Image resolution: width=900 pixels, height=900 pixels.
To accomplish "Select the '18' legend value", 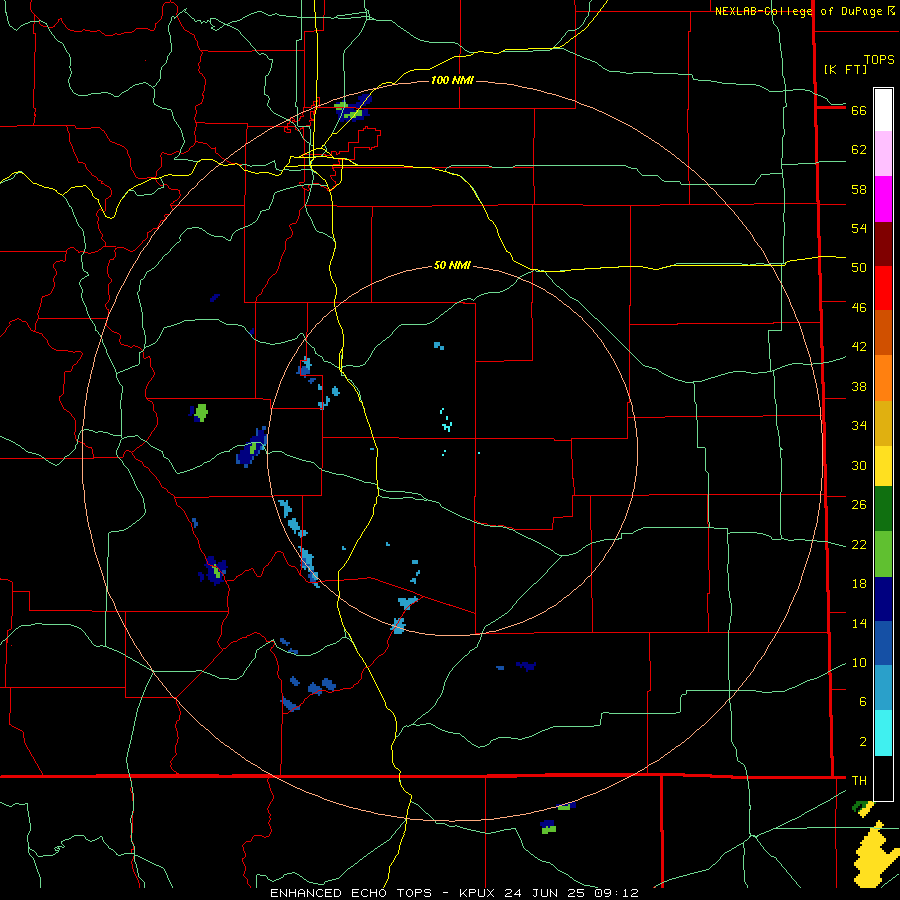I will (x=859, y=584).
